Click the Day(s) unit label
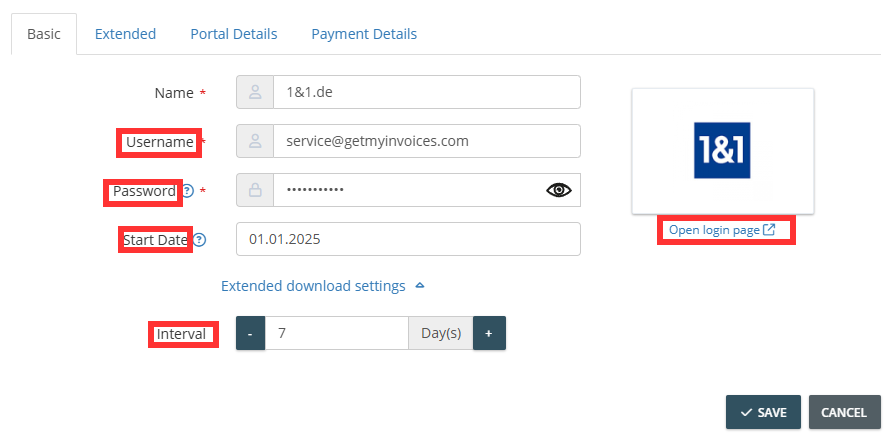Screen dimensions: 895x448 click(441, 333)
